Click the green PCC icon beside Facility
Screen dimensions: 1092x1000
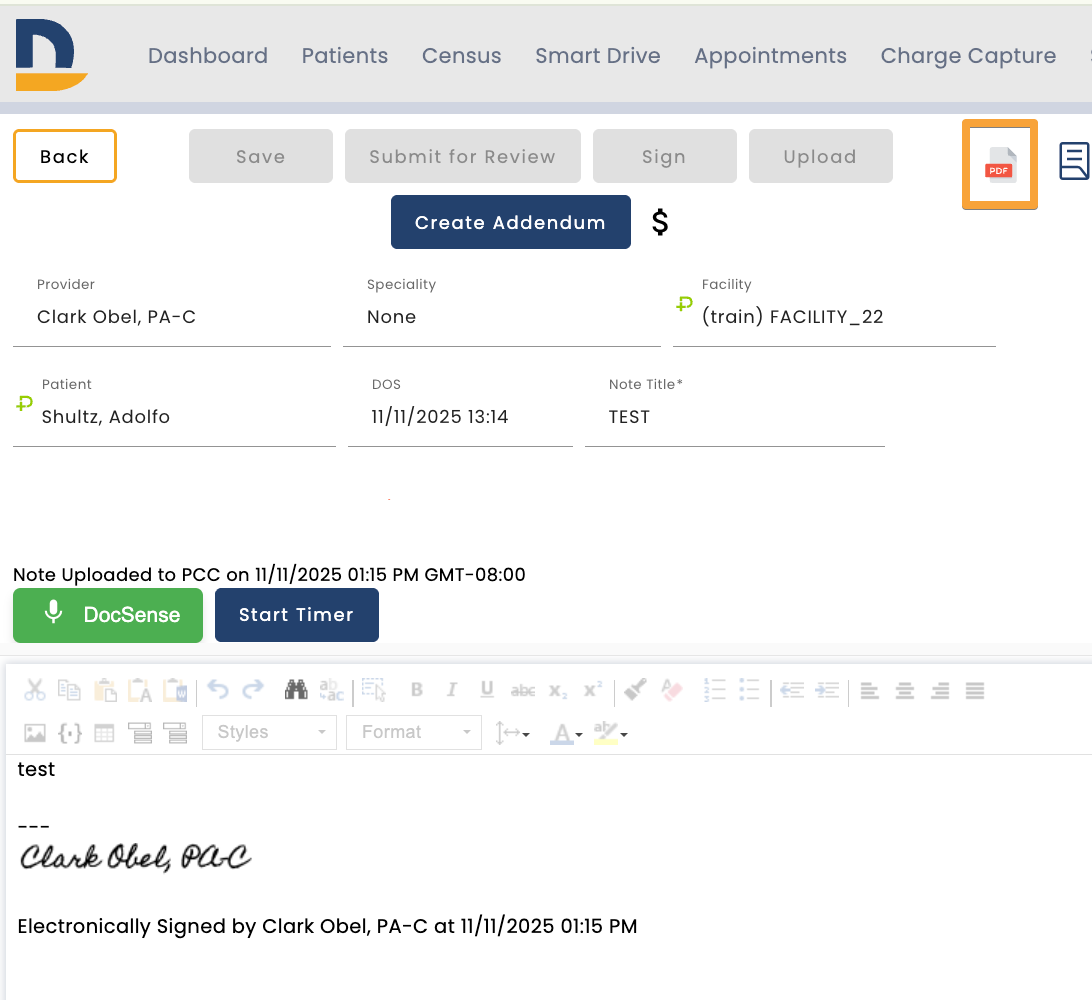point(685,304)
